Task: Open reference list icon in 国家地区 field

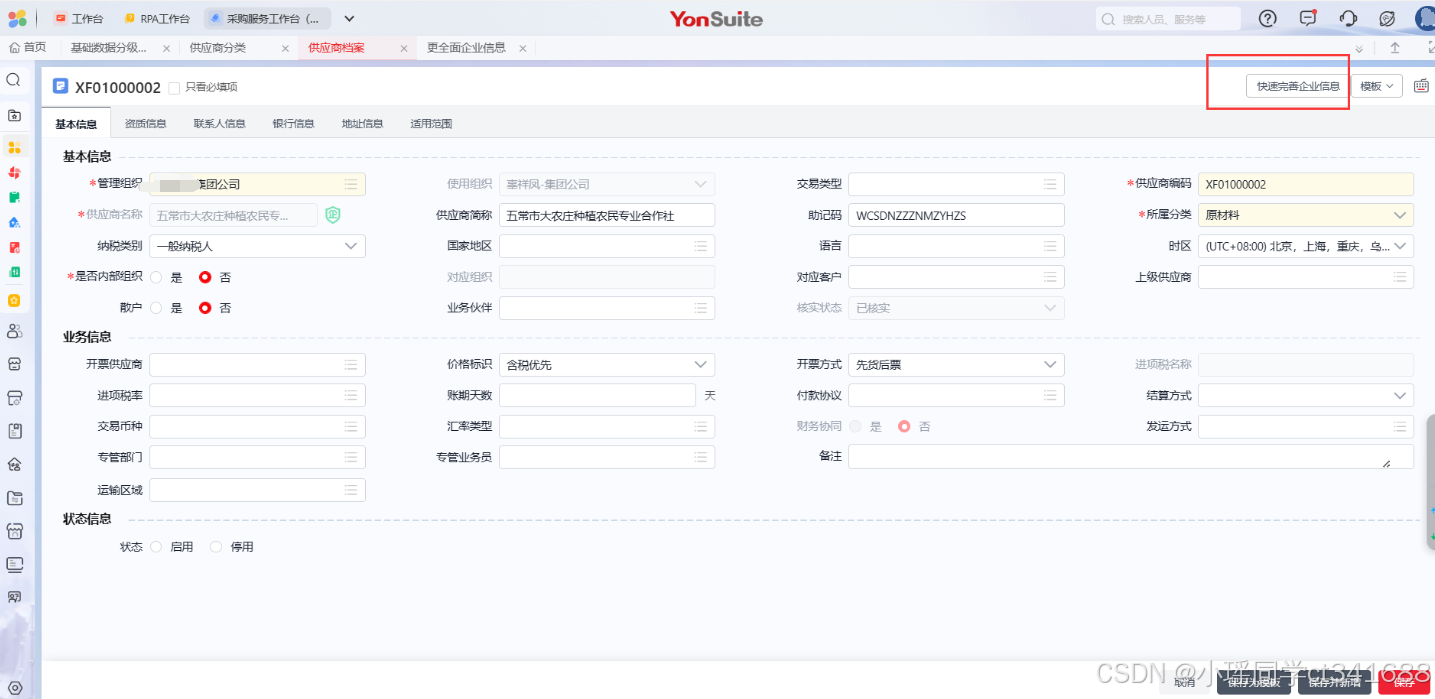Action: coord(701,246)
